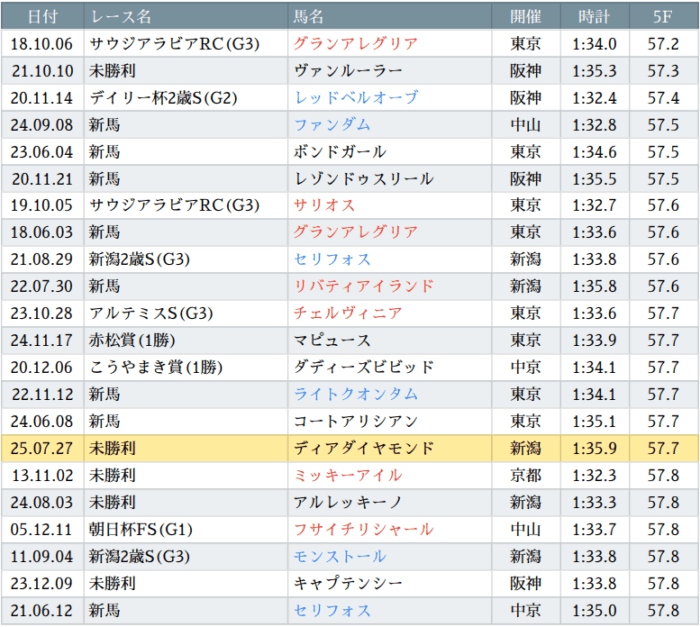Open the ライトクオンタム horse link
This screenshot has height=627, width=700.
click(356, 394)
